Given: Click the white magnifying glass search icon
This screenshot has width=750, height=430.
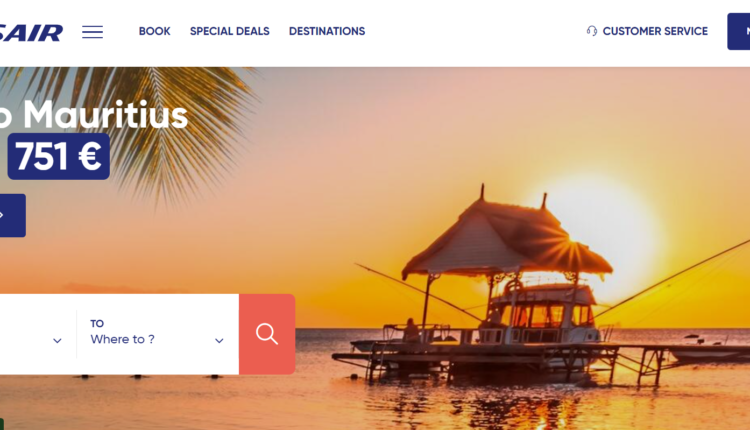Looking at the screenshot, I should [267, 334].
